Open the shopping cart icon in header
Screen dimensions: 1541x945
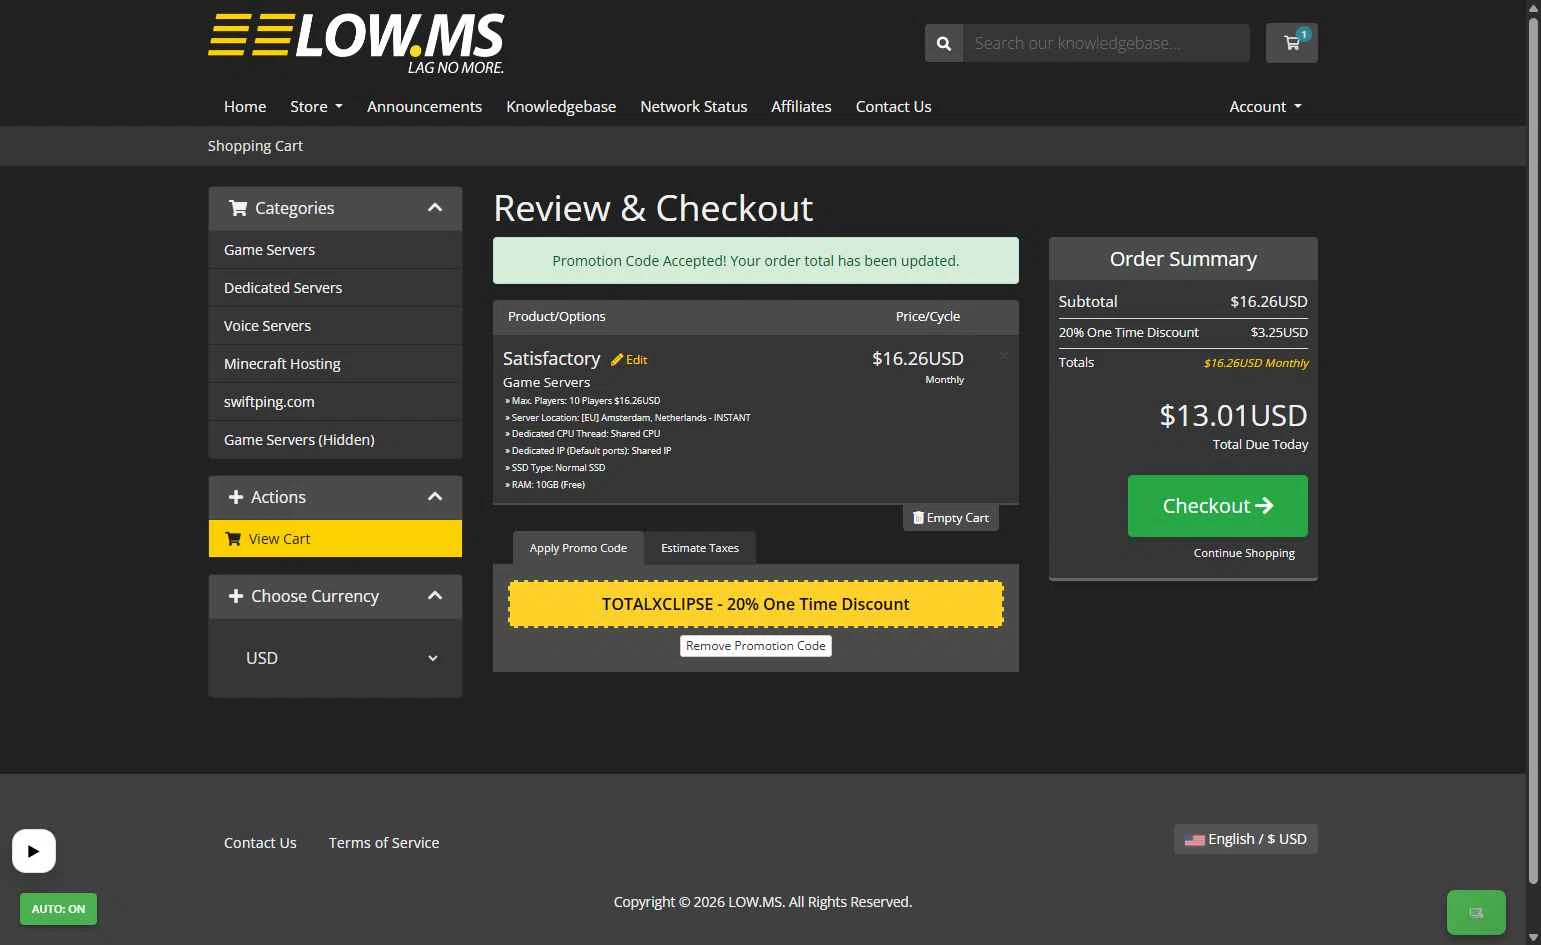click(1291, 43)
